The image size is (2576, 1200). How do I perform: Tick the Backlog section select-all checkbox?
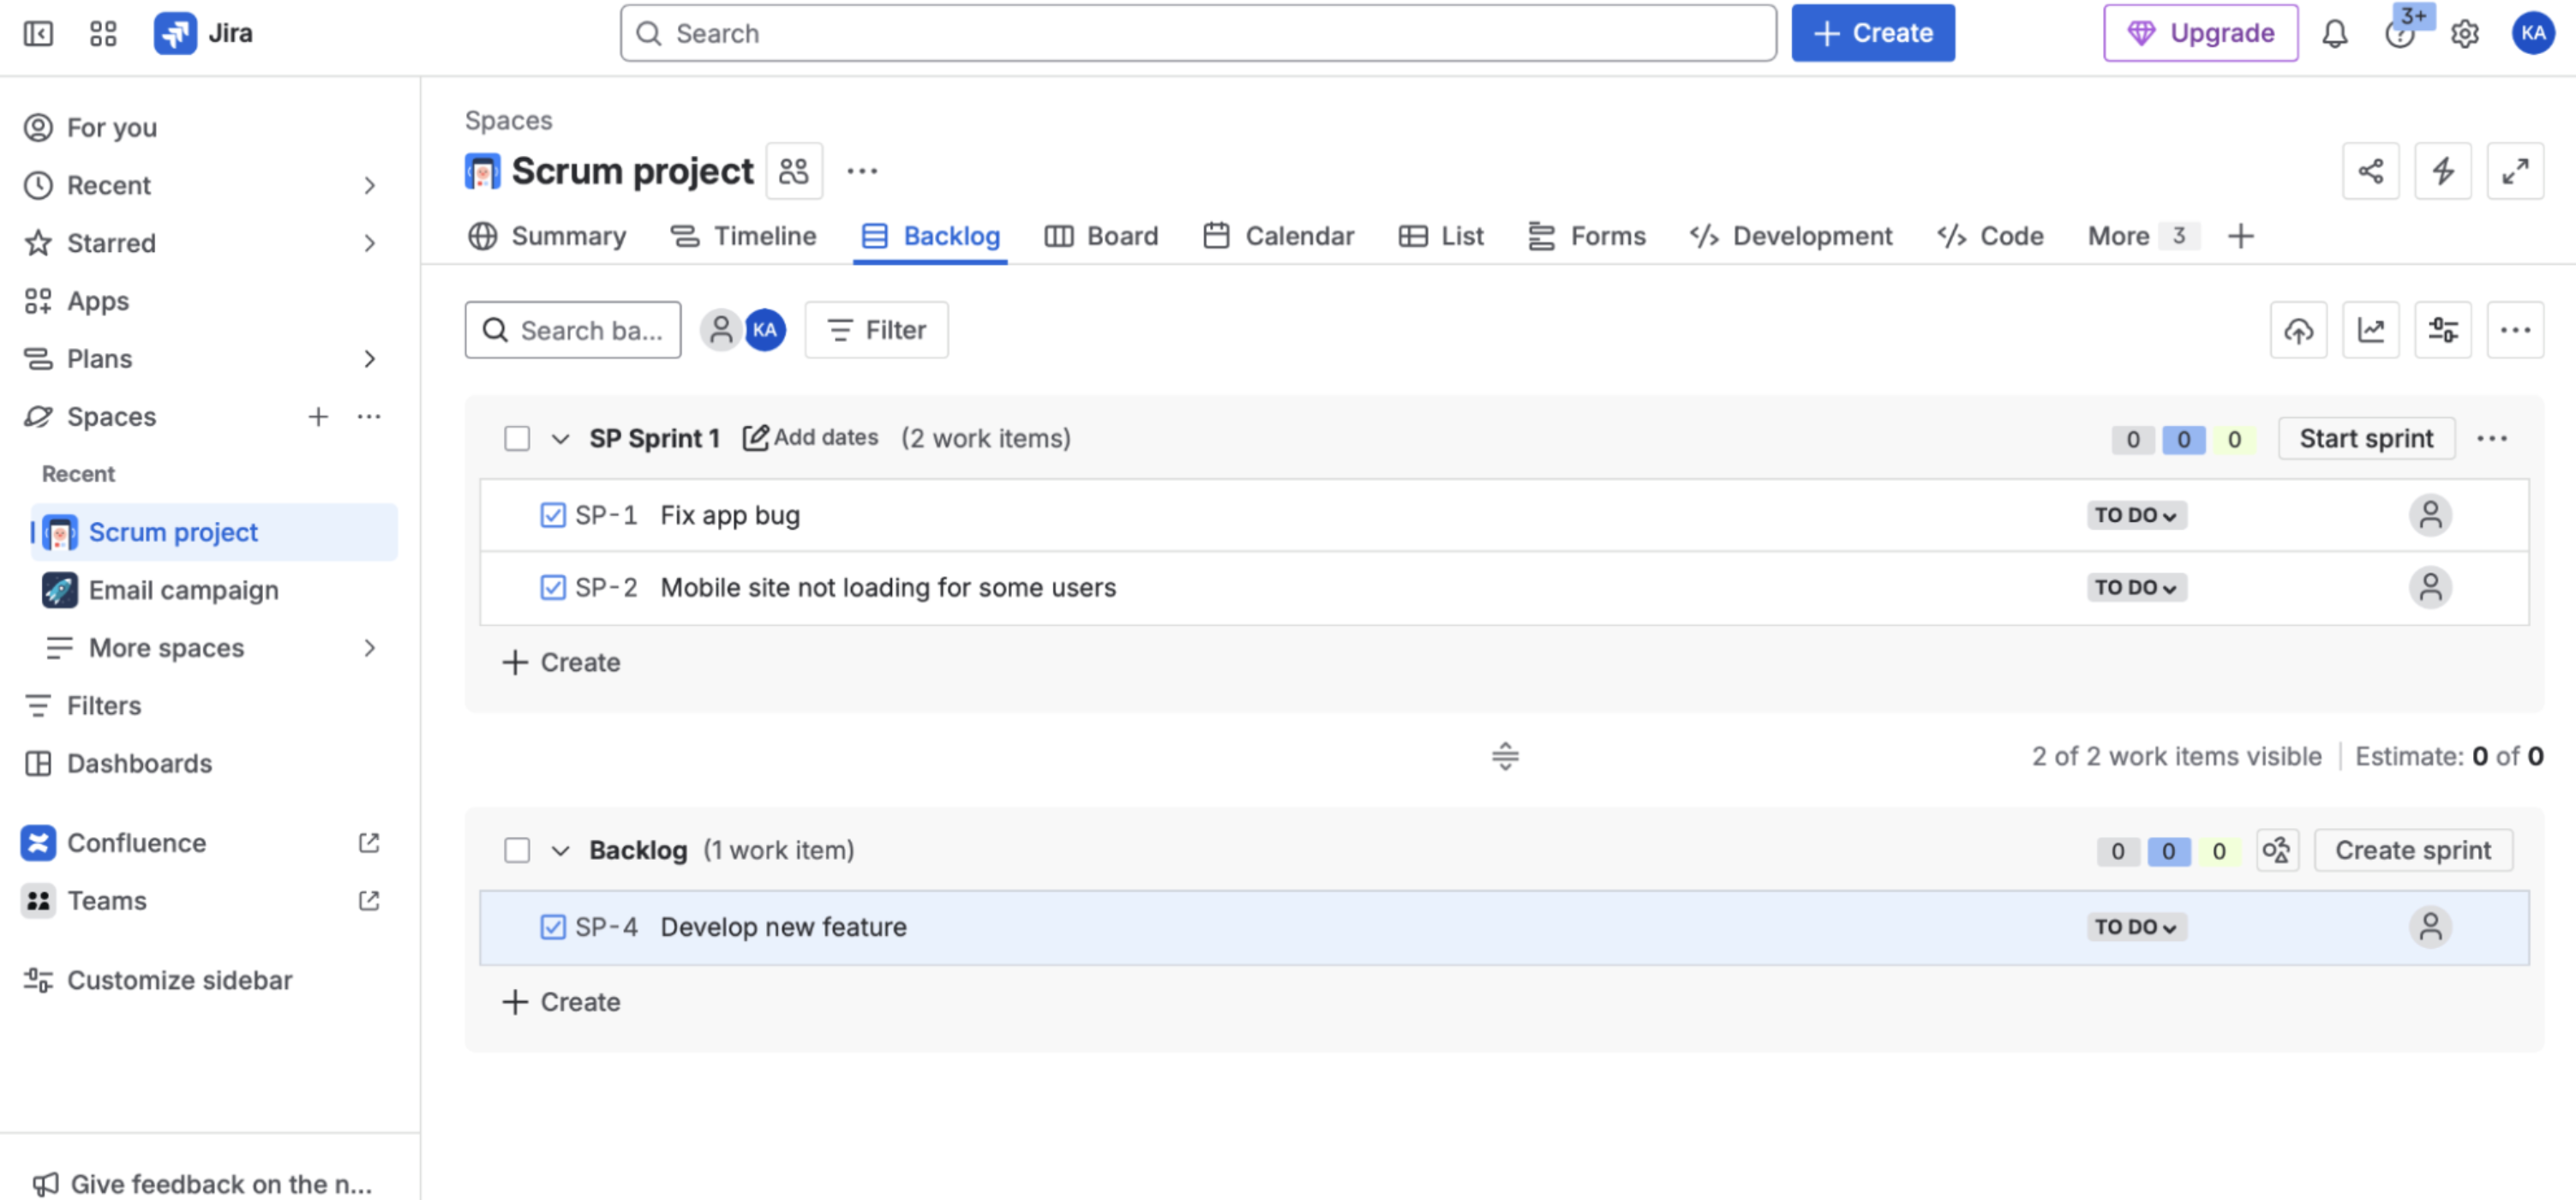pyautogui.click(x=517, y=851)
